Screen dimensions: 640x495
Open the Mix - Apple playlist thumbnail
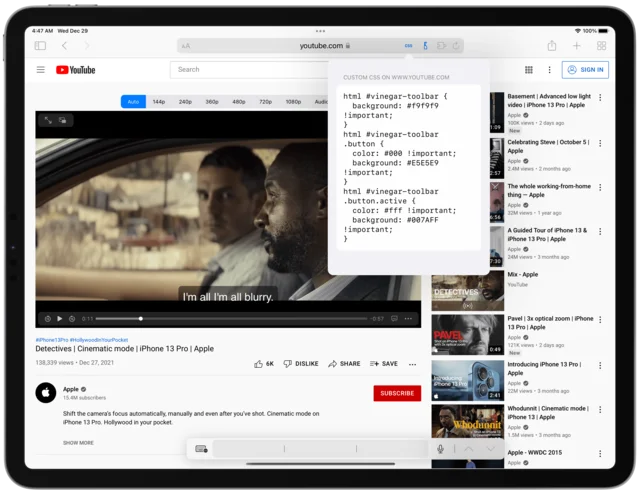(468, 293)
